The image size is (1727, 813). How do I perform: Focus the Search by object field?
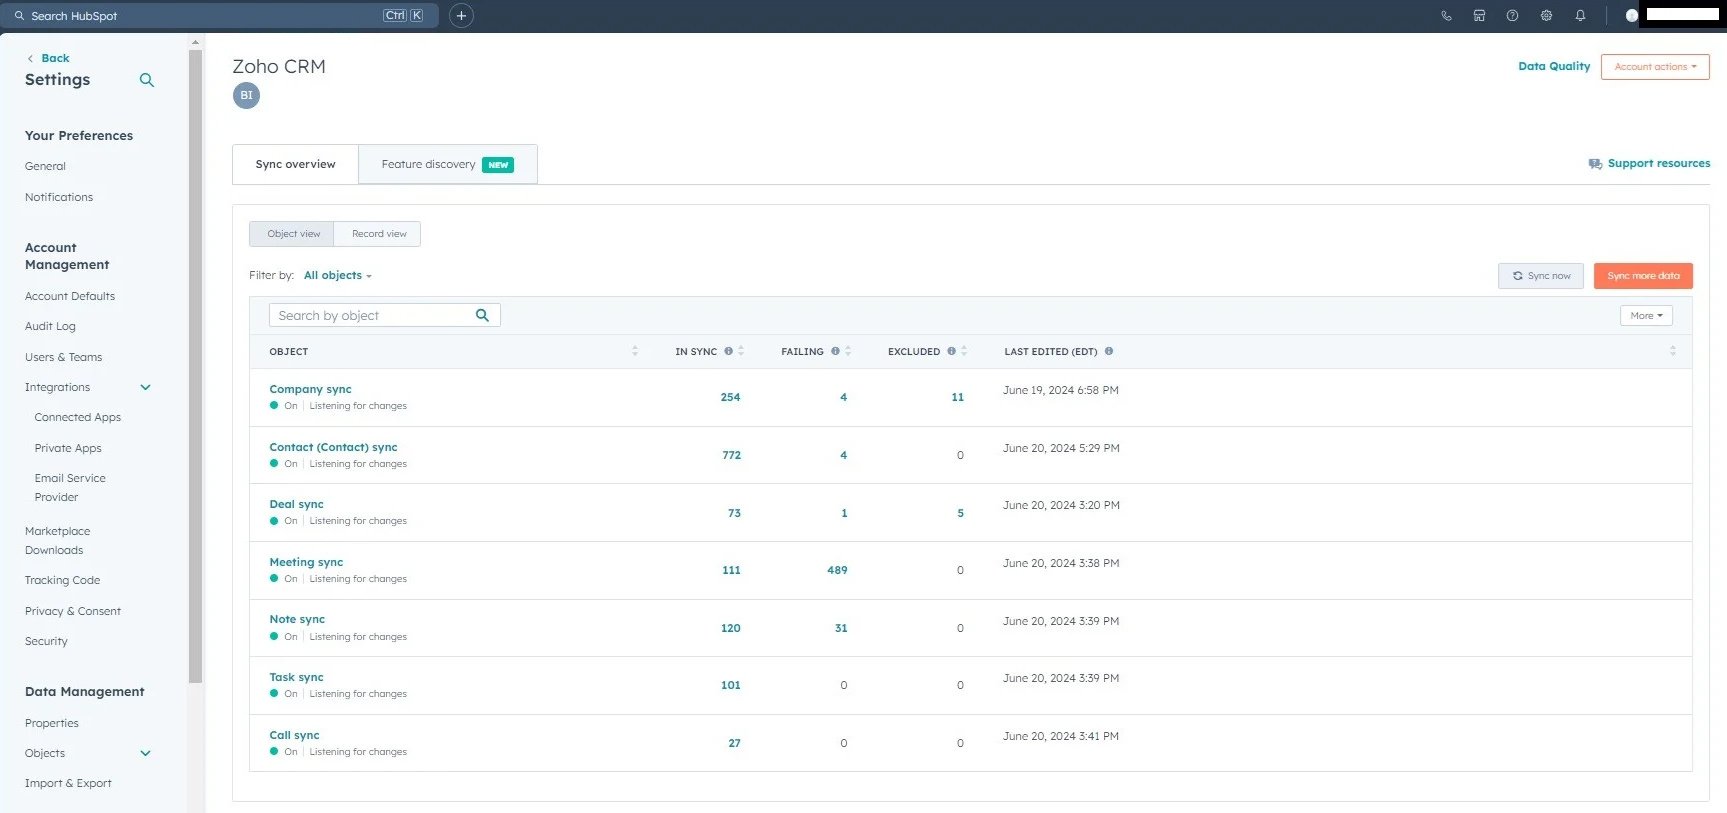tap(385, 316)
